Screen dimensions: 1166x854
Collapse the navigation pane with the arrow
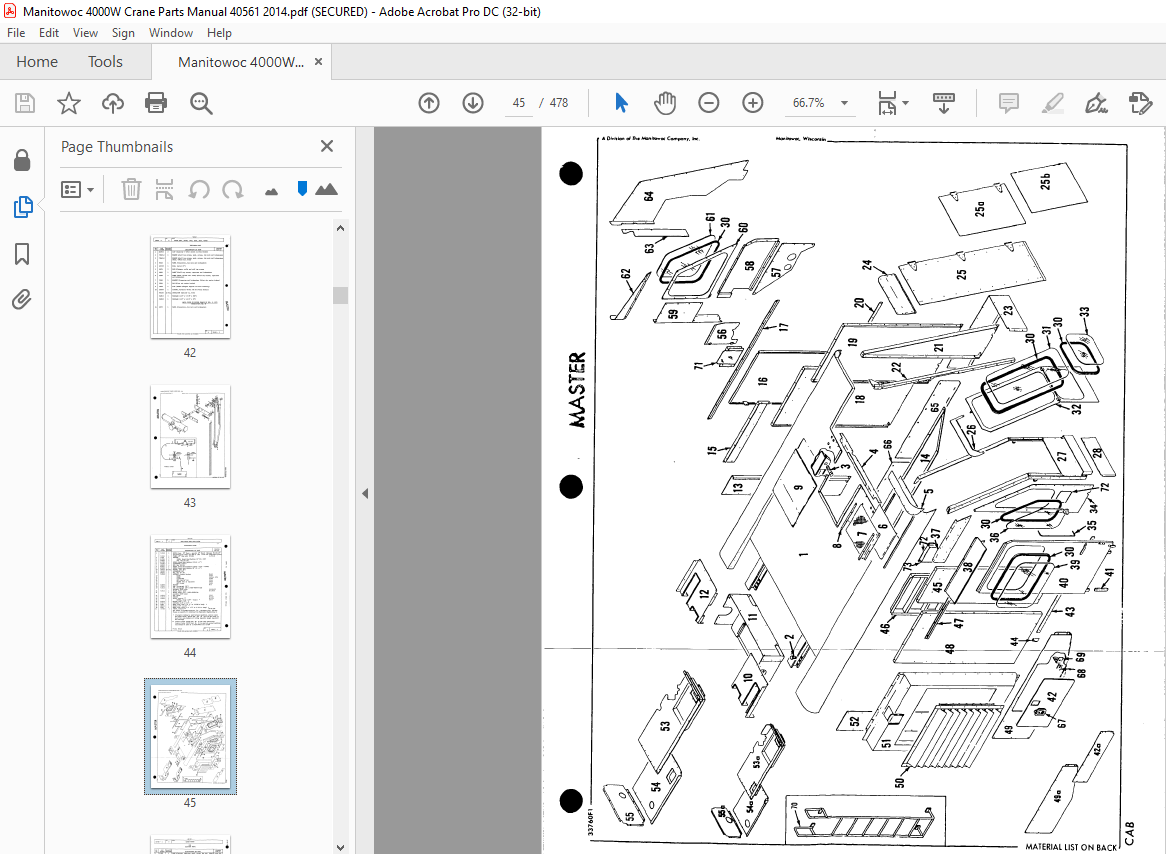pyautogui.click(x=364, y=493)
